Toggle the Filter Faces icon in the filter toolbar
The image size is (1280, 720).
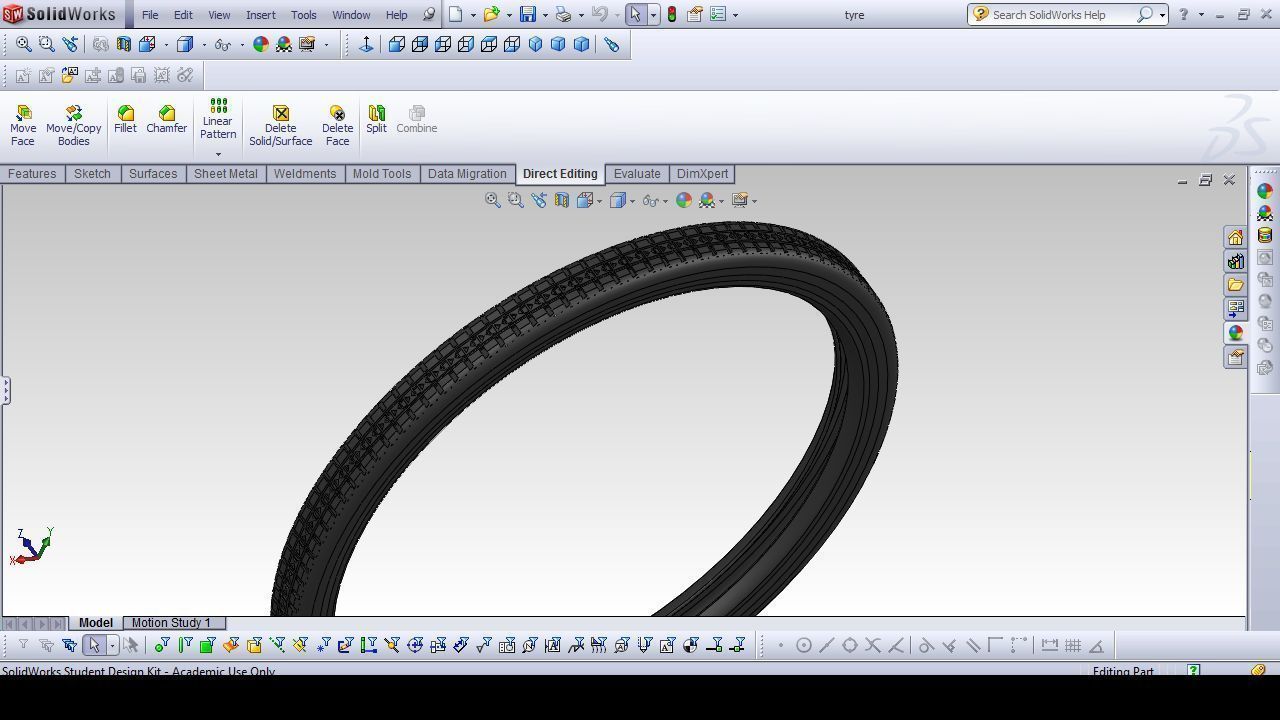tap(207, 645)
